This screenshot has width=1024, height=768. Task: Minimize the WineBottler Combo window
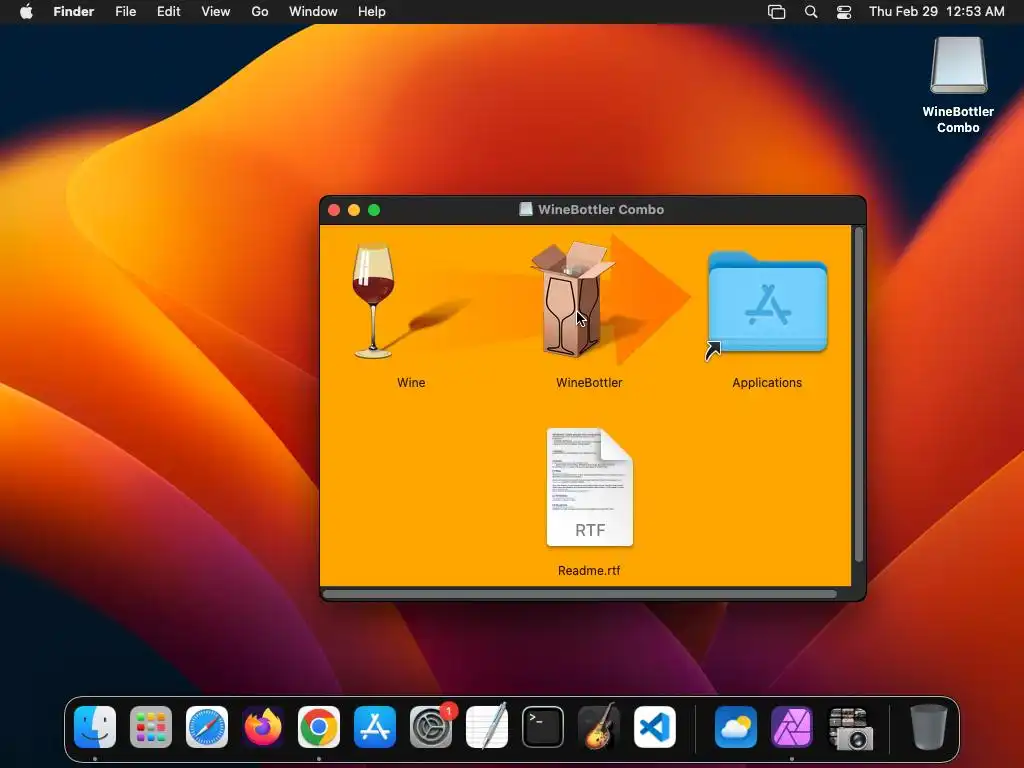pos(354,210)
